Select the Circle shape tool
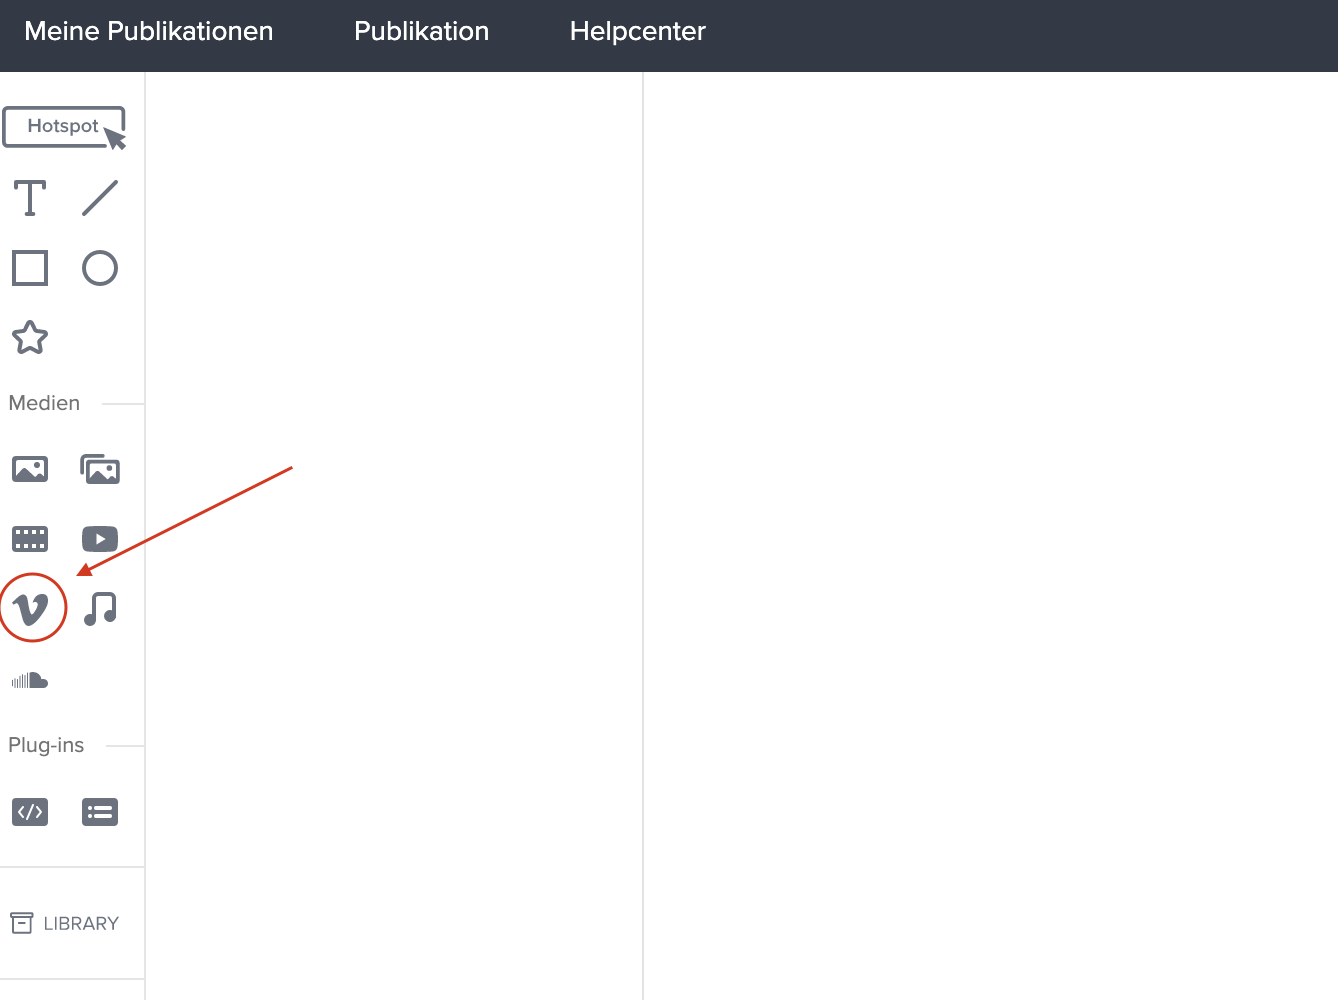The height and width of the screenshot is (1000, 1338). point(100,268)
